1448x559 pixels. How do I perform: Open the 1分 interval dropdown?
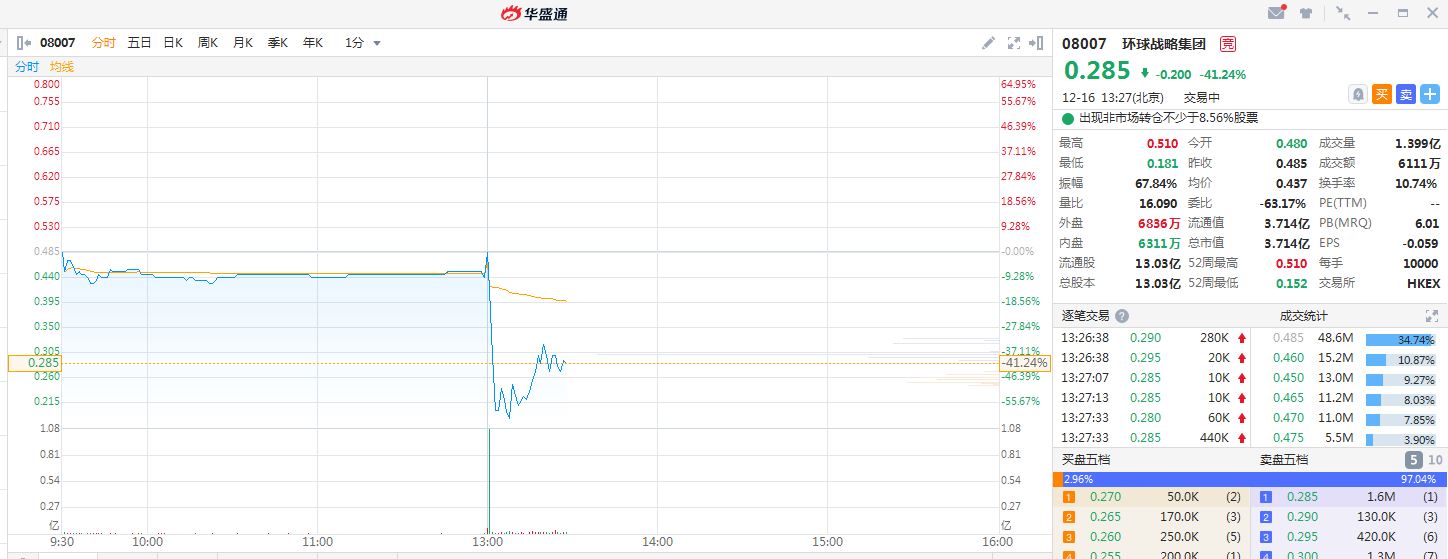[363, 43]
